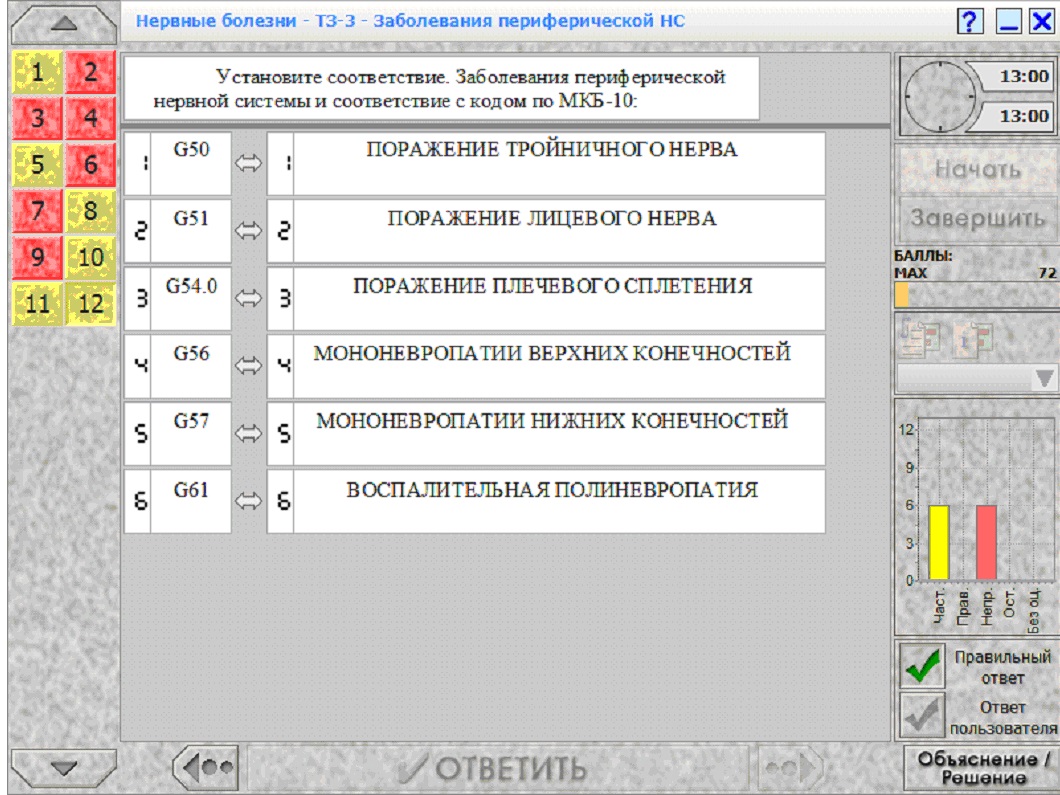Click the window title Нервные болезни
The image size is (1060, 795).
tap(411, 21)
